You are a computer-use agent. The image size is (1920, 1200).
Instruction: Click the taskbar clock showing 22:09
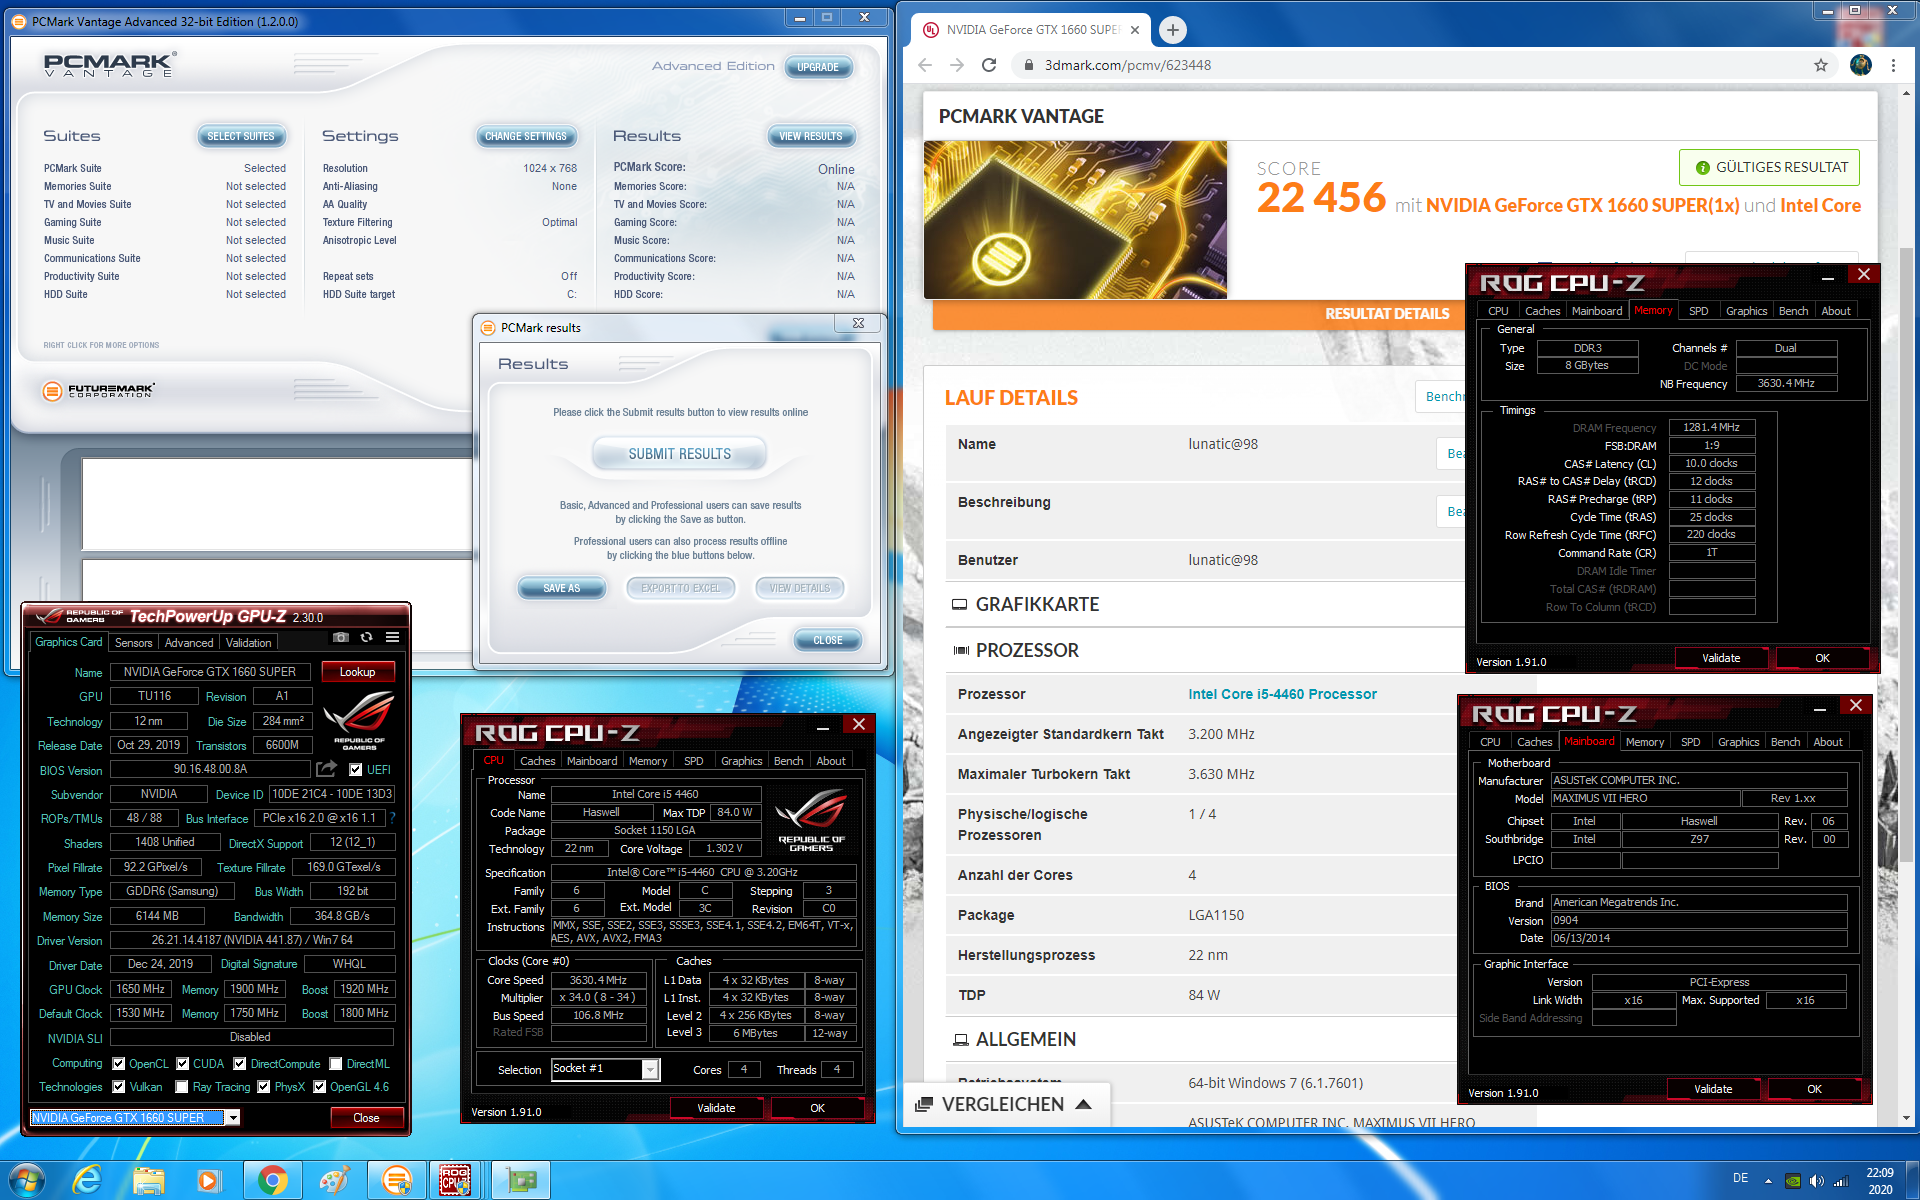pyautogui.click(x=1880, y=1180)
